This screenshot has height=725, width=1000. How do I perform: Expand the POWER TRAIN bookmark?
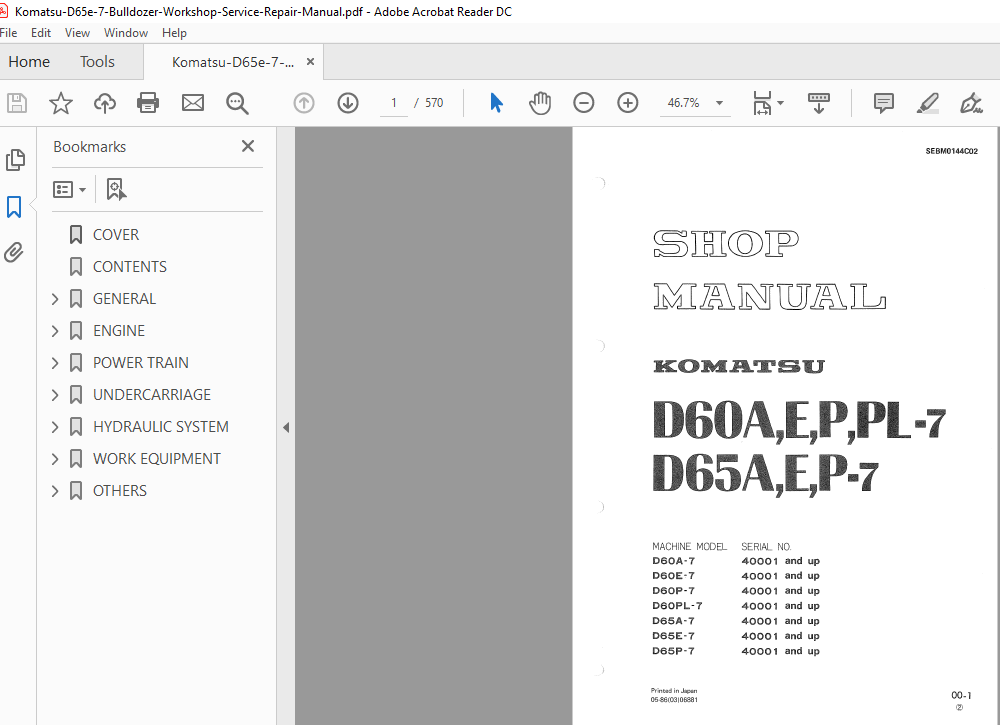[x=55, y=363]
